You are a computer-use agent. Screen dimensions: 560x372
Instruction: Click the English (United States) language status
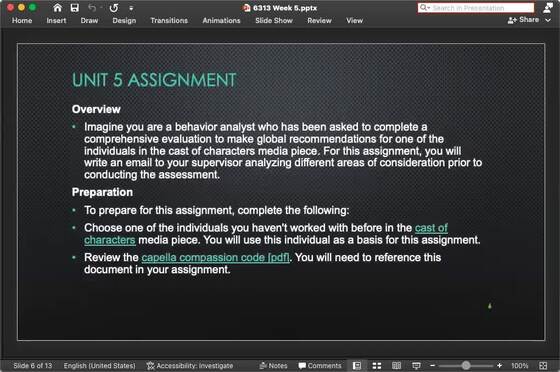tap(99, 366)
